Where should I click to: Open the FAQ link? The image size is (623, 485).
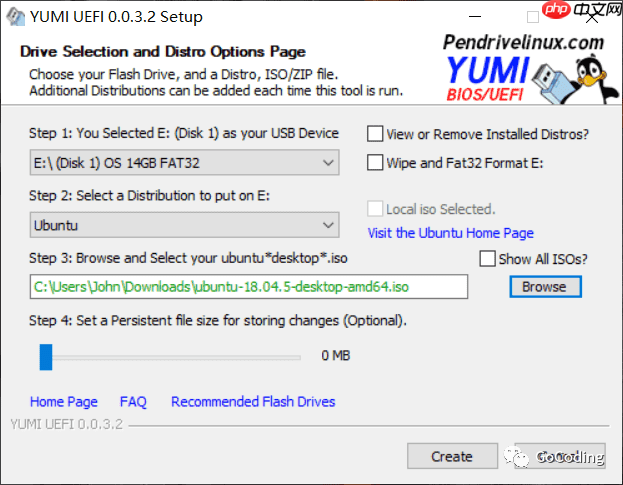(134, 402)
